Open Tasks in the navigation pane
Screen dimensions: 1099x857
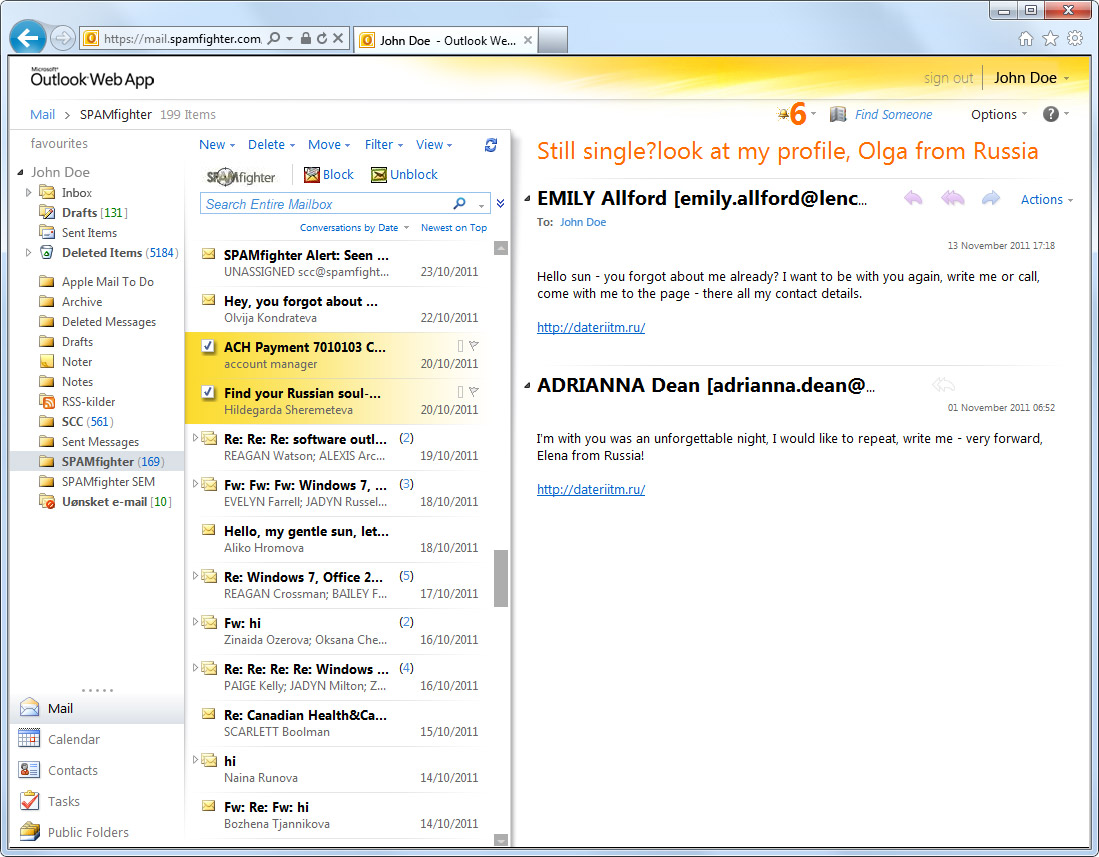(x=64, y=801)
